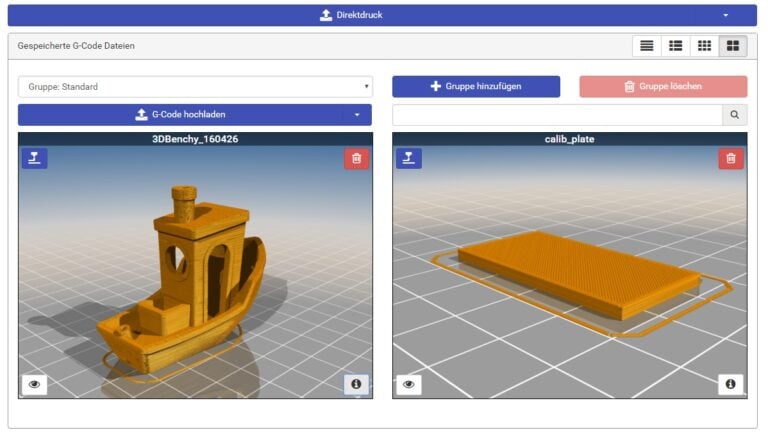Image resolution: width=768 pixels, height=435 pixels.
Task: Switch to the small grid view
Action: click(x=704, y=46)
